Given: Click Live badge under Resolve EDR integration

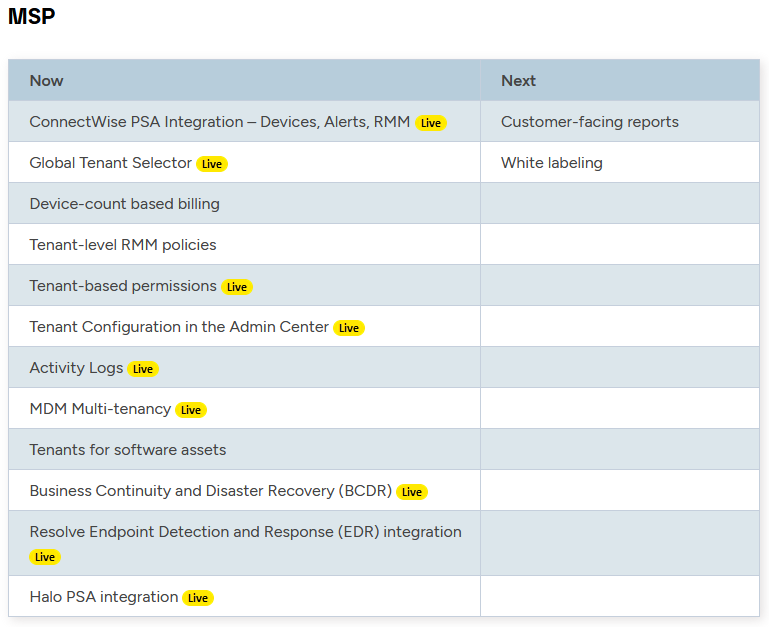Looking at the screenshot, I should (45, 557).
